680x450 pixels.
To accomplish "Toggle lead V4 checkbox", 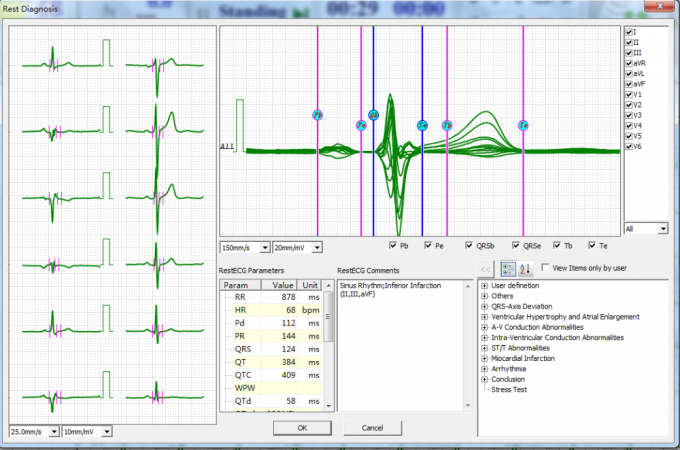I will pos(629,126).
